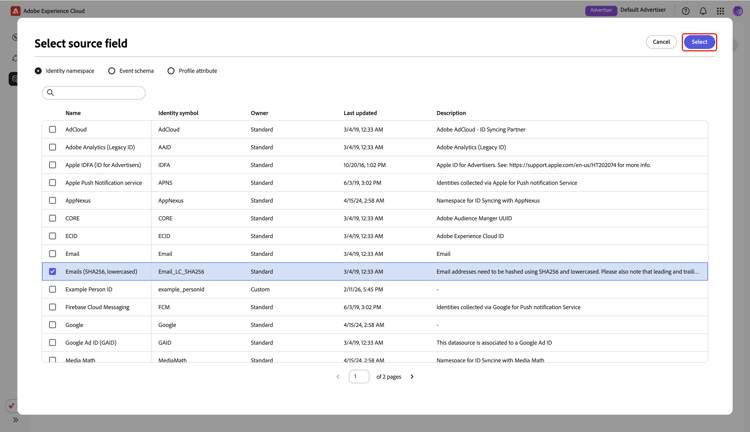Check the Firebase Cloud Messaging checkbox
Viewport: 750px width, 432px height.
point(53,307)
